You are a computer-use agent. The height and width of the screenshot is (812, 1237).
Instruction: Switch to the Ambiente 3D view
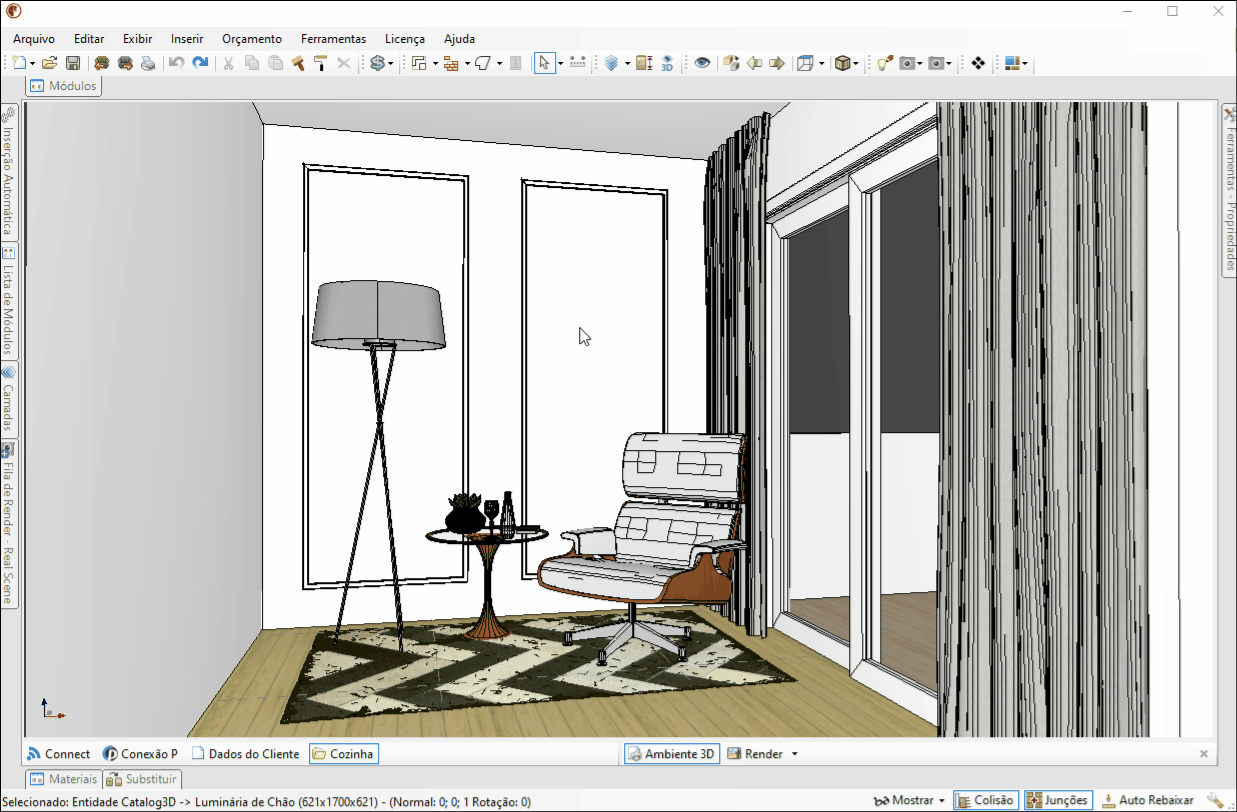671,754
